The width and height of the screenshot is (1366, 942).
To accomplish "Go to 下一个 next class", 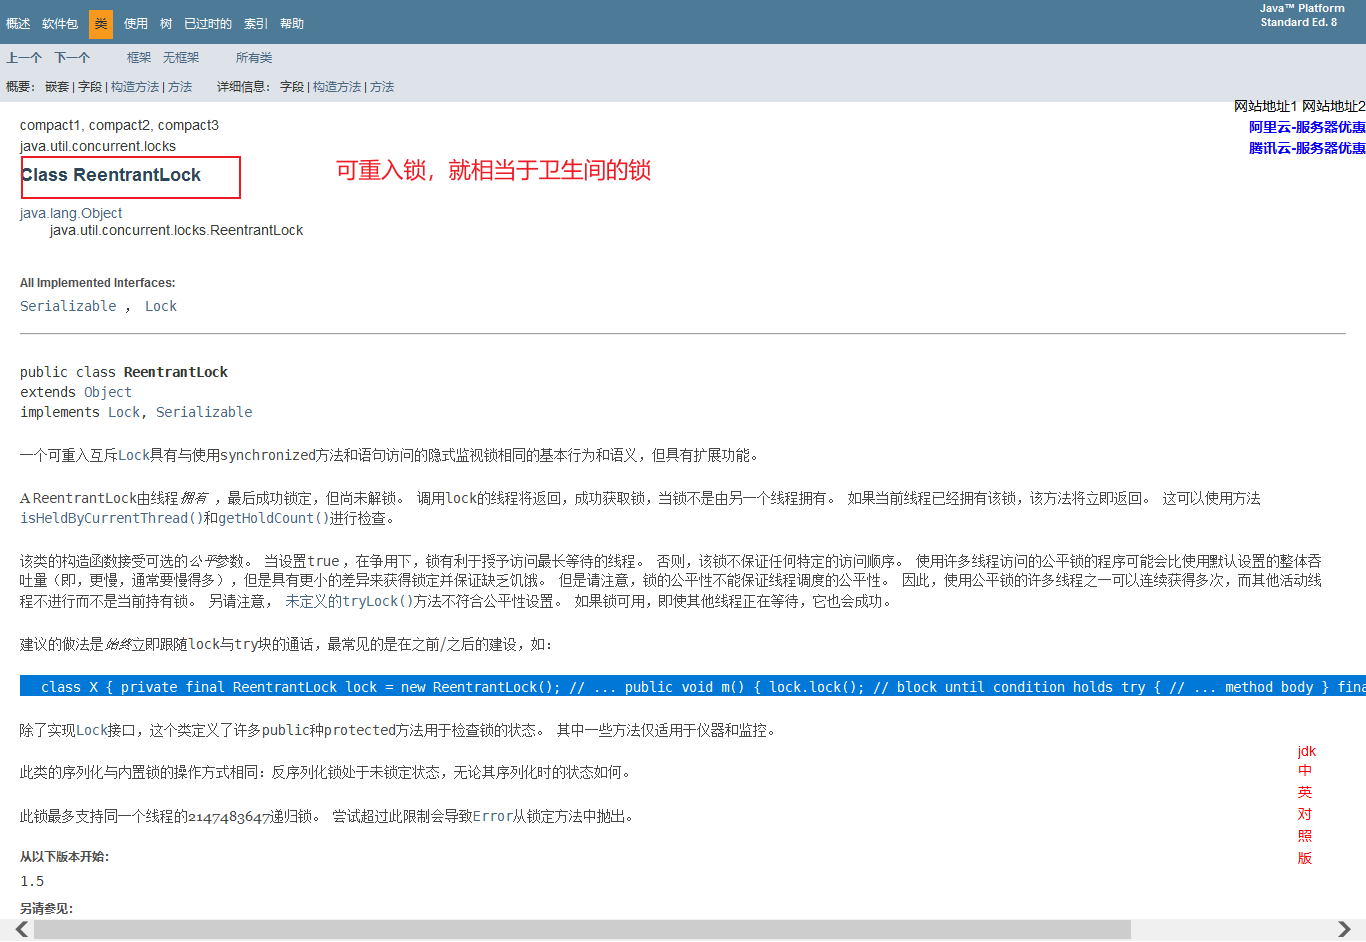I will coord(72,58).
